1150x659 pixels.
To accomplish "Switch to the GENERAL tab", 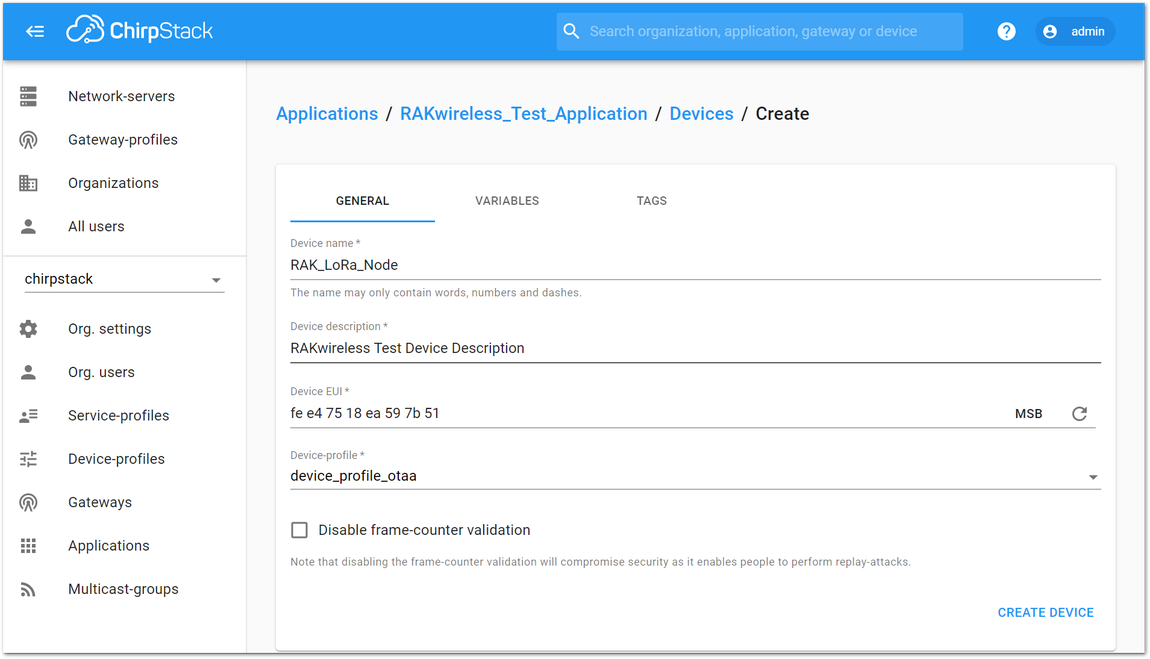I will tap(362, 201).
